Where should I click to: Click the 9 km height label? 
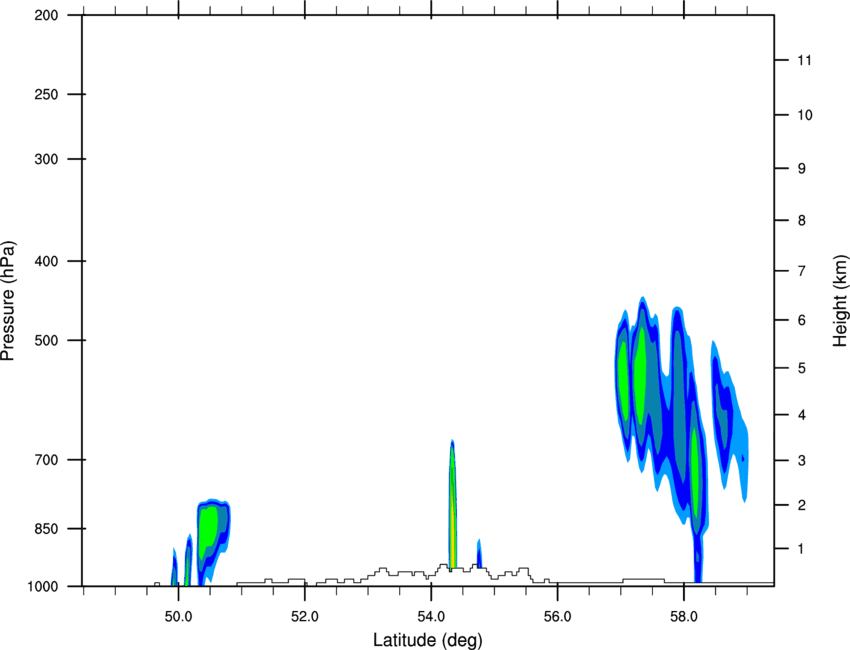tap(802, 169)
